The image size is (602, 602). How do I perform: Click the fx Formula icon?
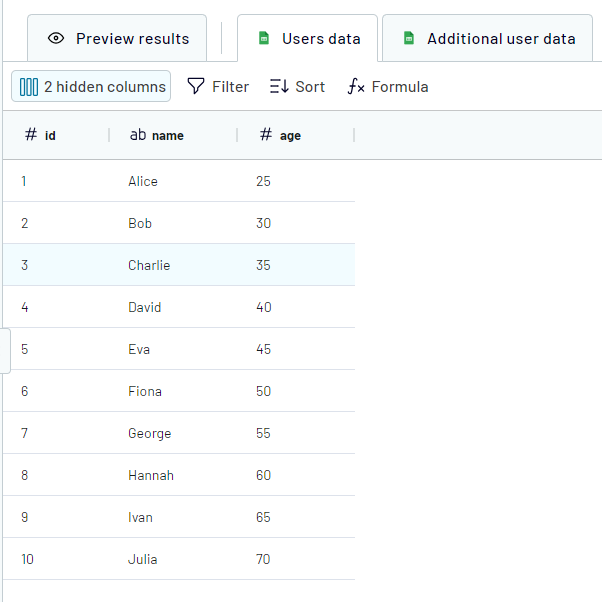click(356, 87)
